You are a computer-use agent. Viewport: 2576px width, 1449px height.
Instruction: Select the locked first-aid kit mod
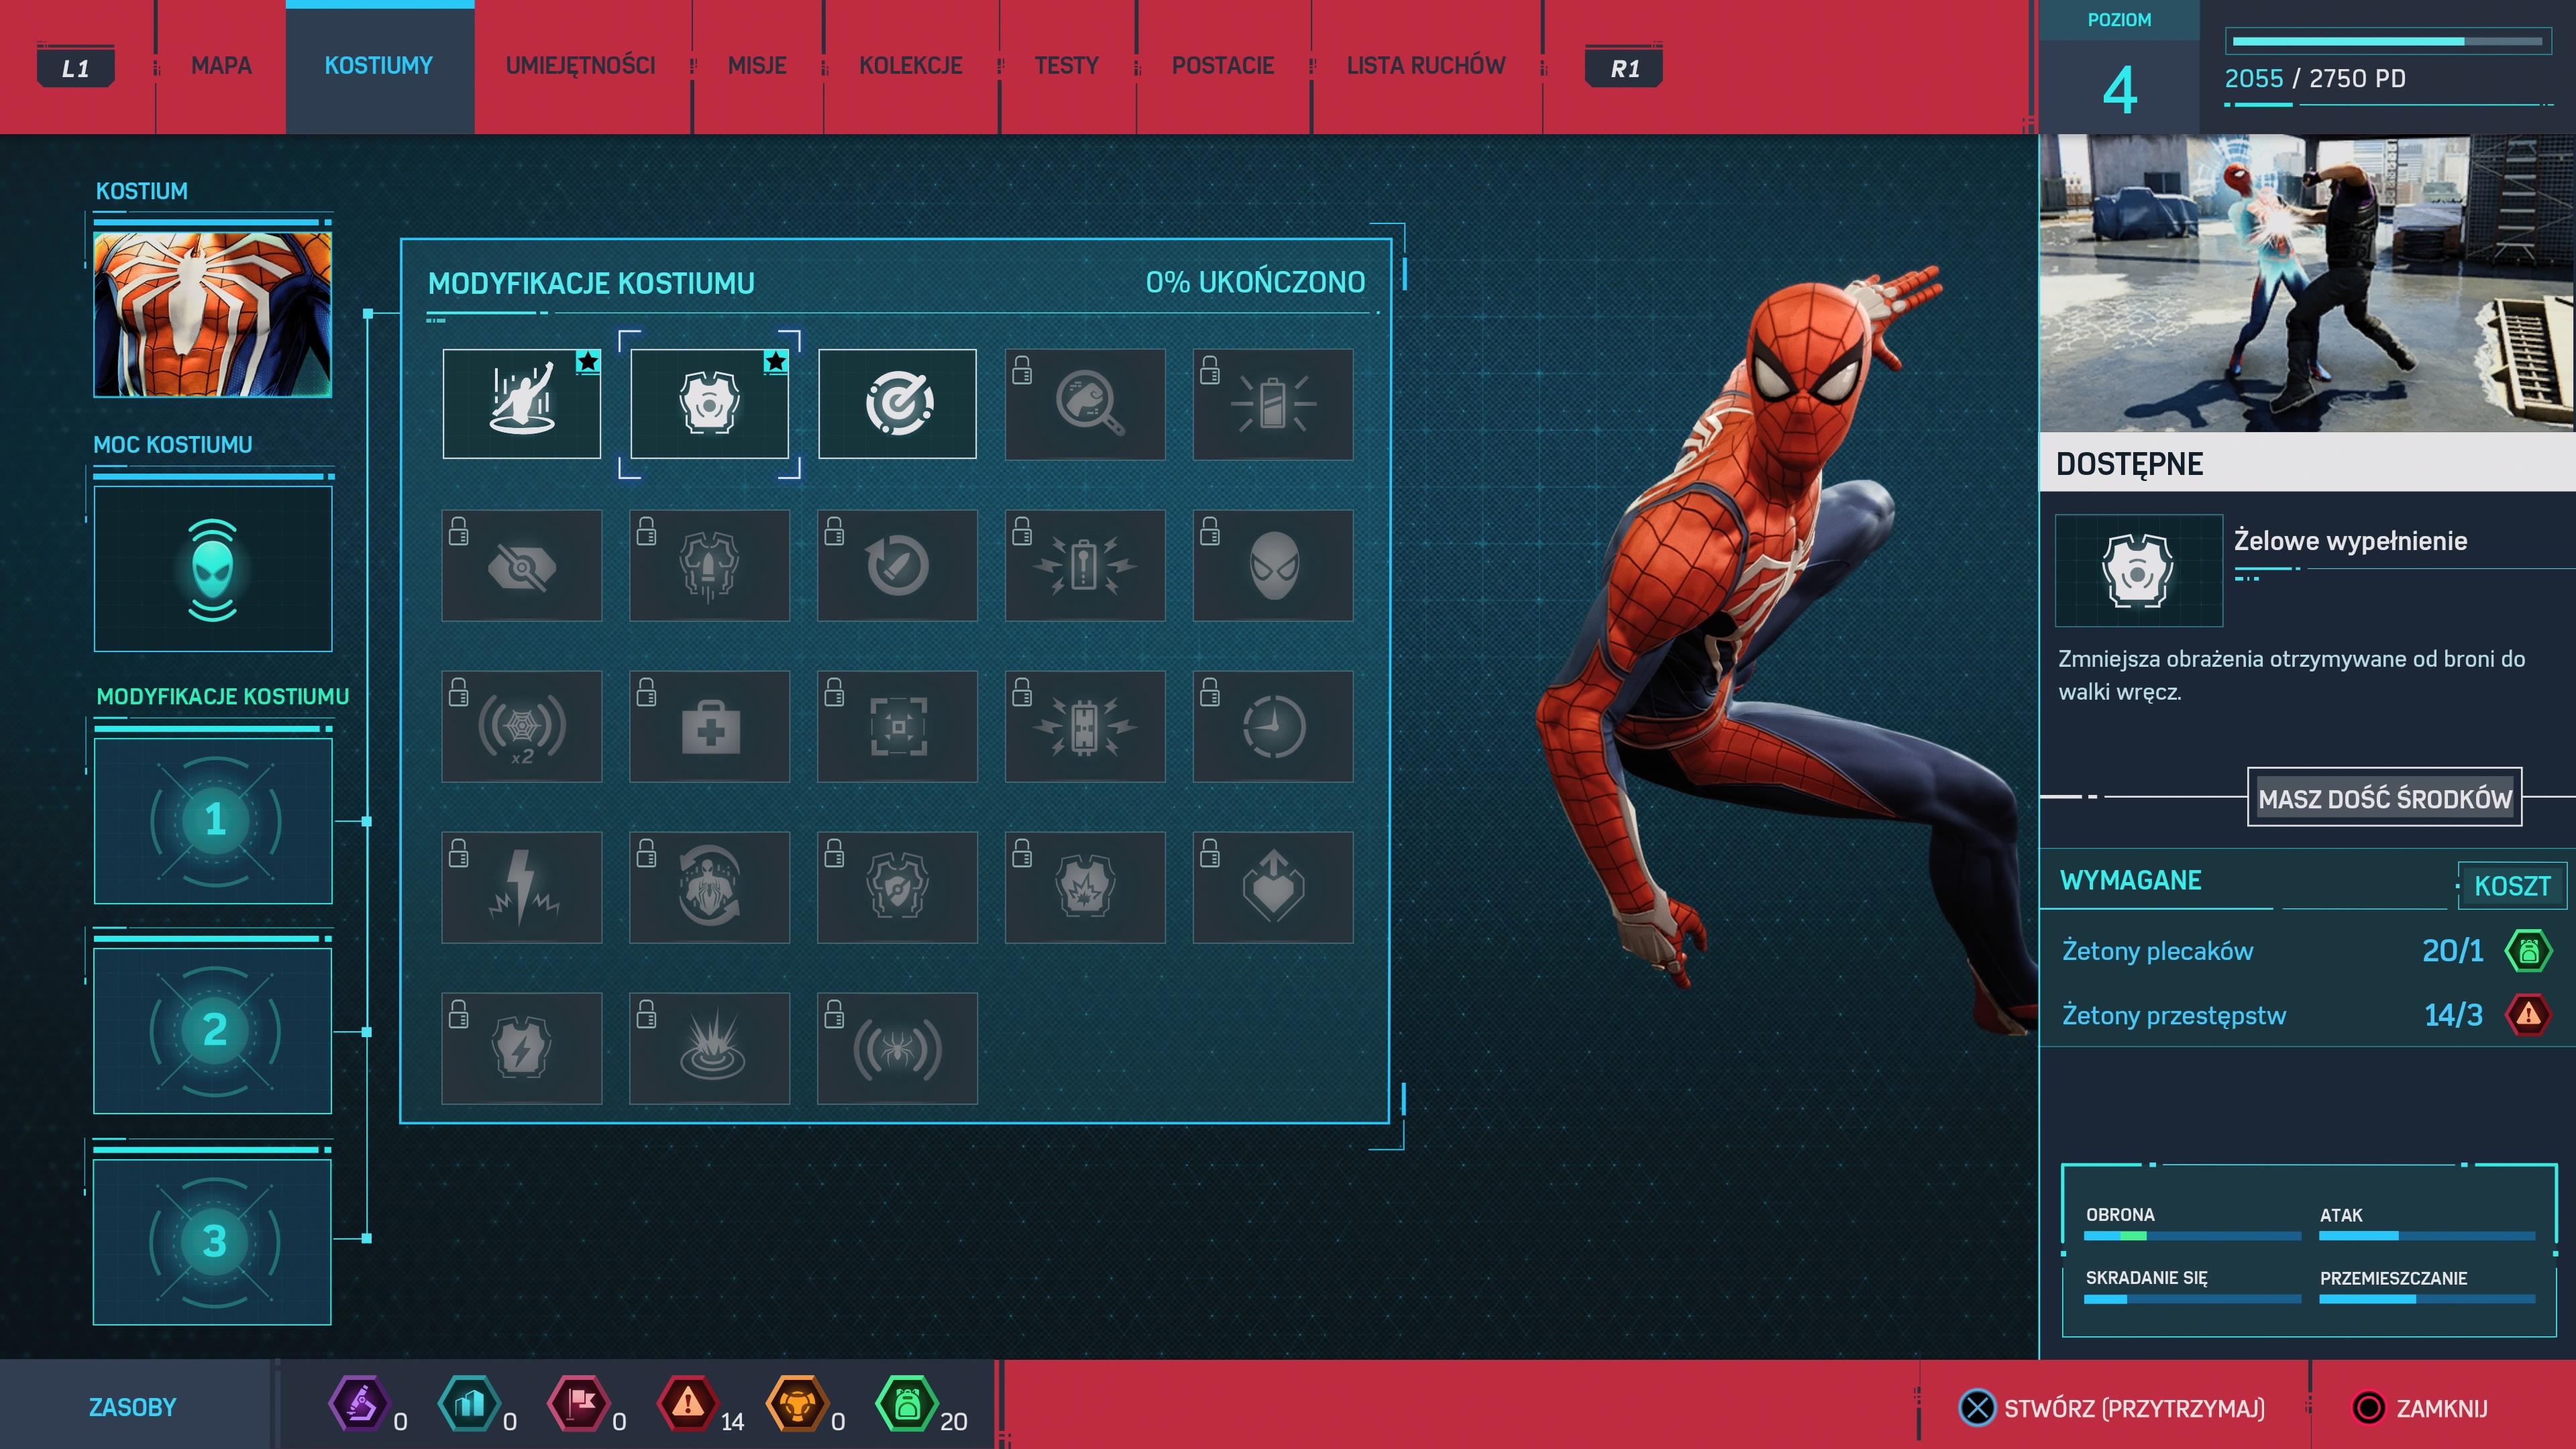(709, 727)
